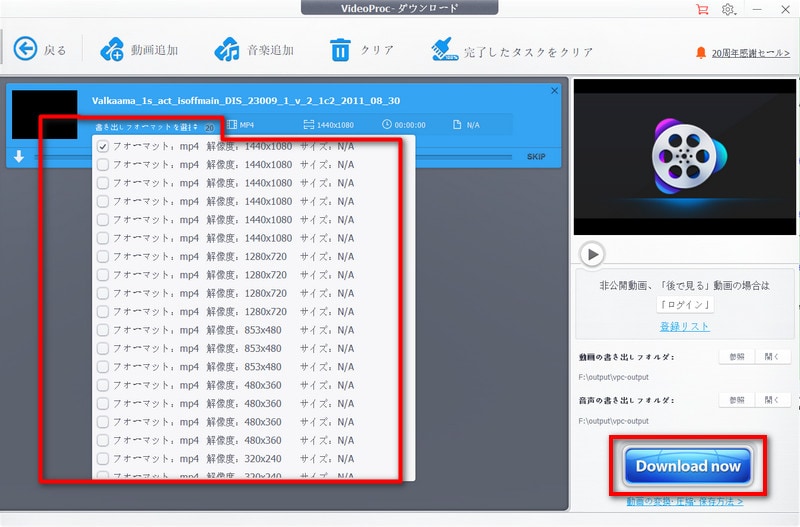Remove the video task with its X button
The width and height of the screenshot is (800, 527).
554,91
